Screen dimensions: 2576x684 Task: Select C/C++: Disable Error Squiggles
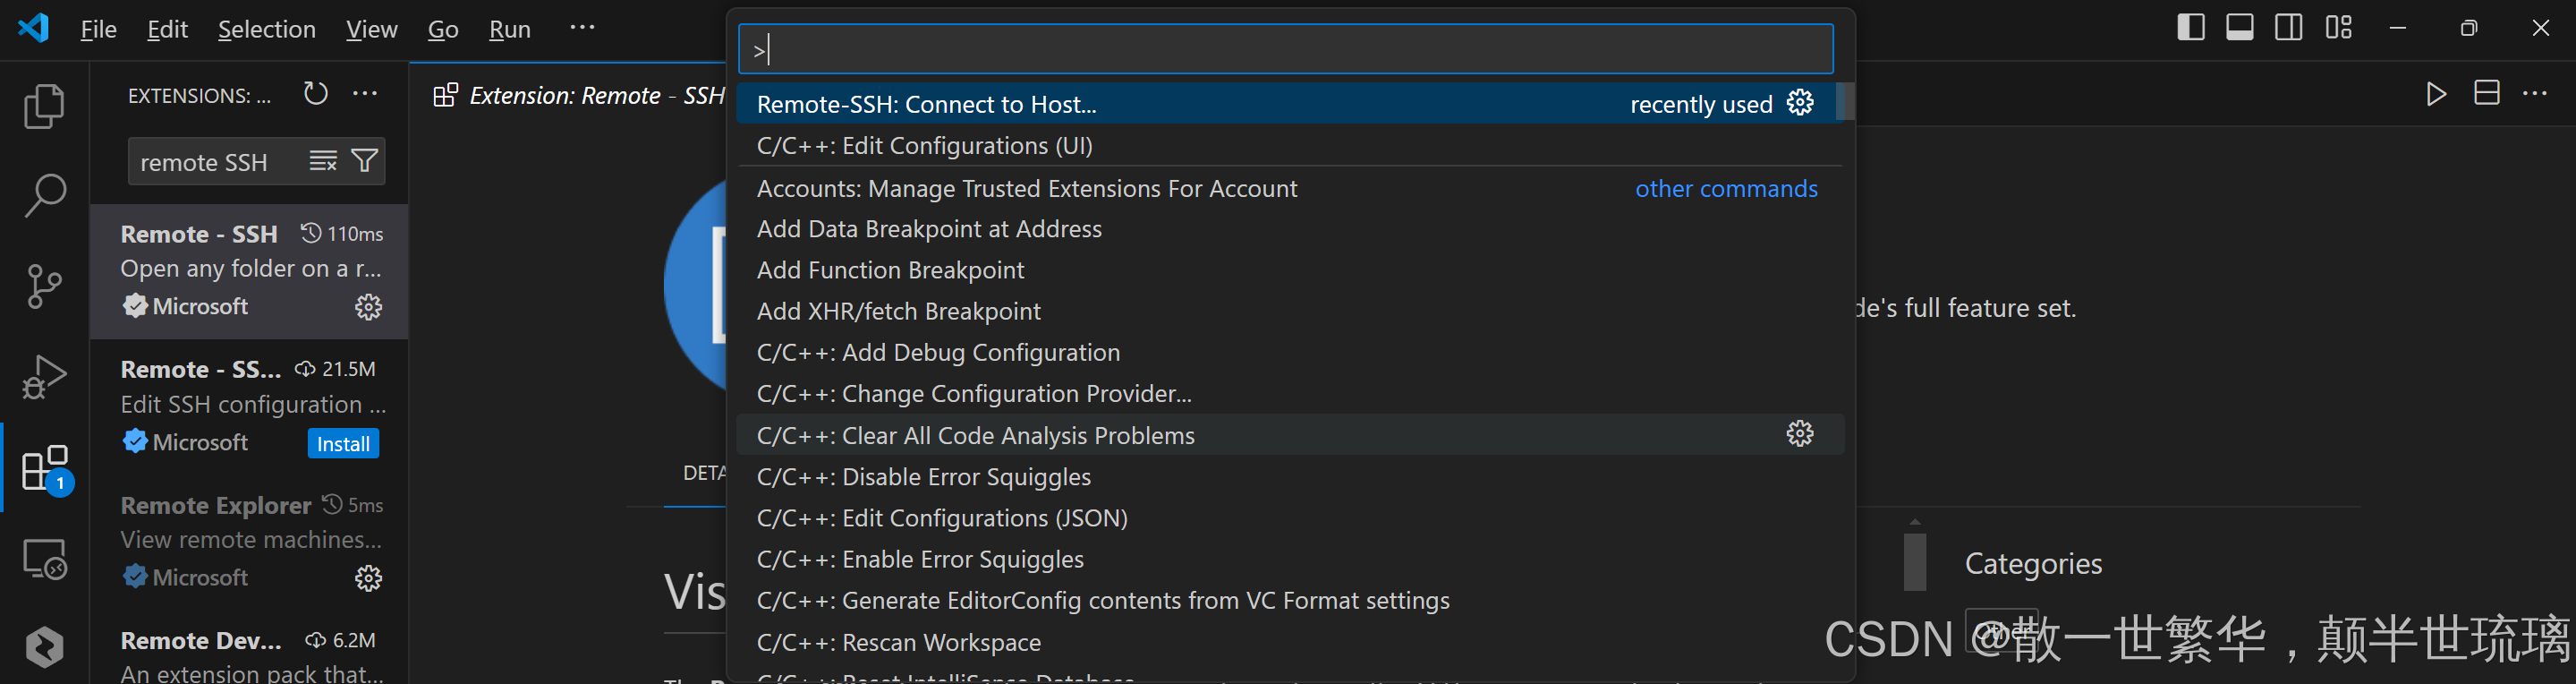tap(1289, 476)
